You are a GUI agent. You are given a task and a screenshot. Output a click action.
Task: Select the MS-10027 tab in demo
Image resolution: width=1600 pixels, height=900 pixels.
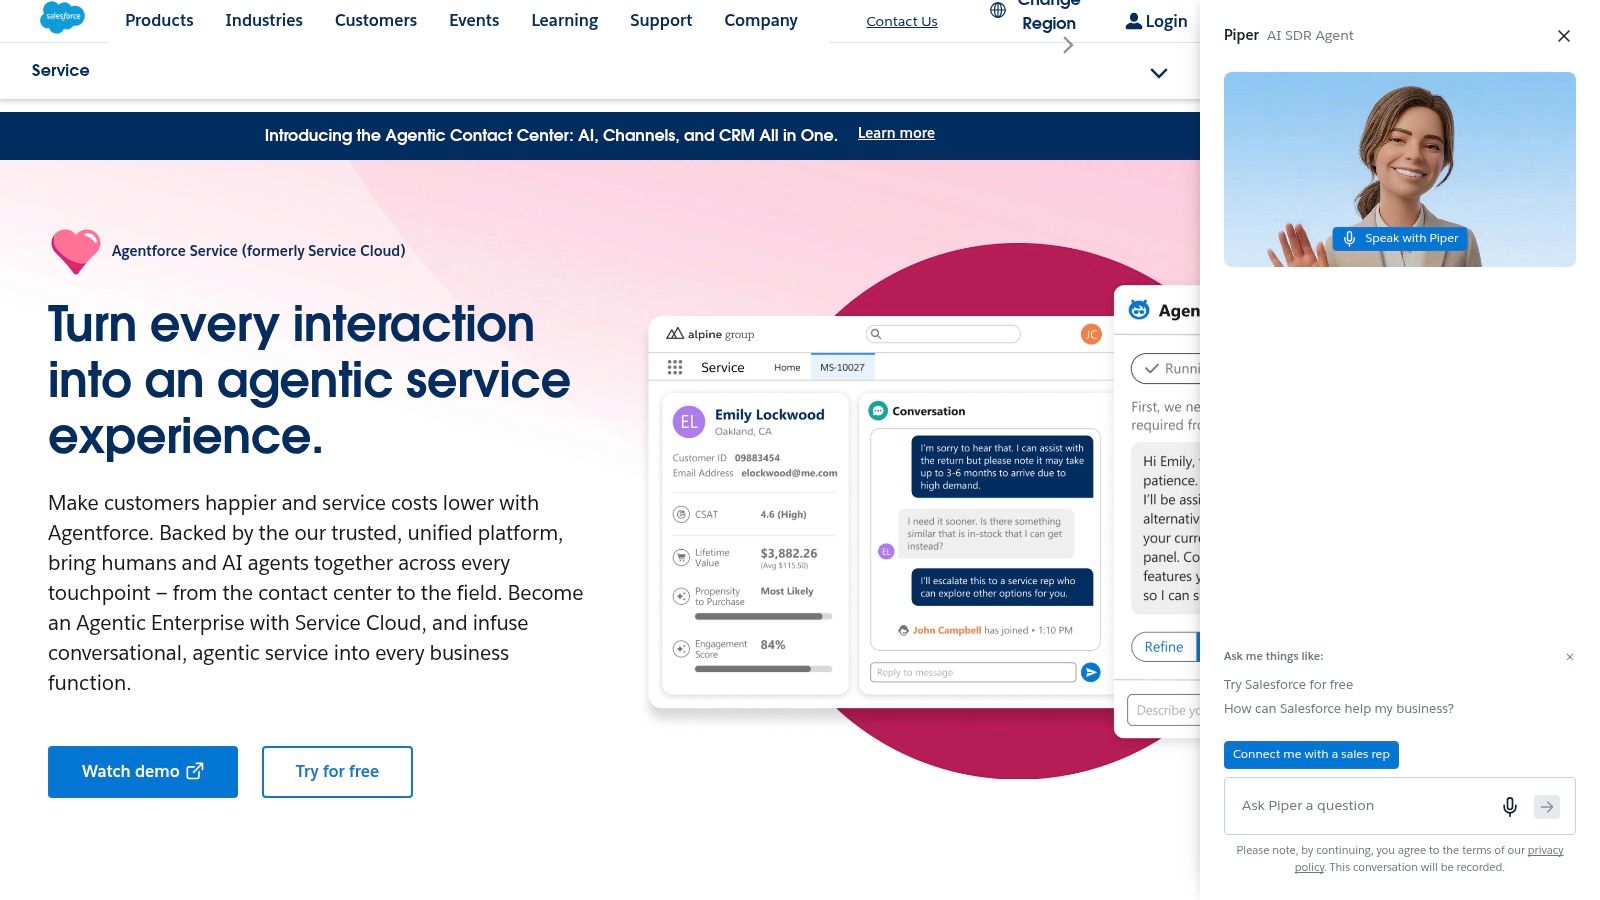pos(842,368)
